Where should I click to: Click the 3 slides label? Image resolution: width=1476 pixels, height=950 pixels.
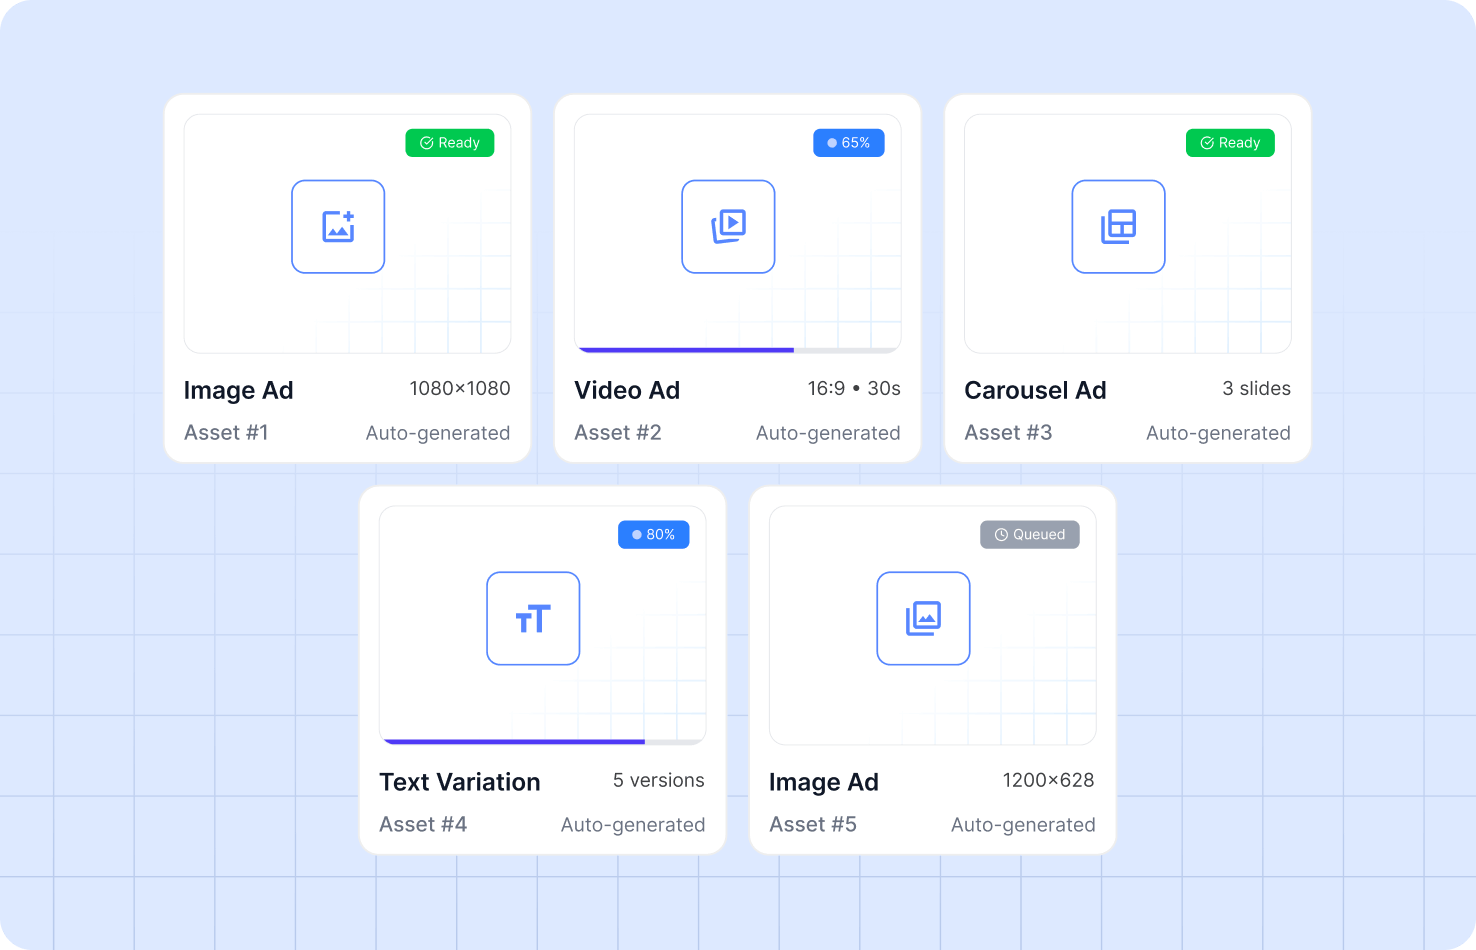coord(1256,389)
